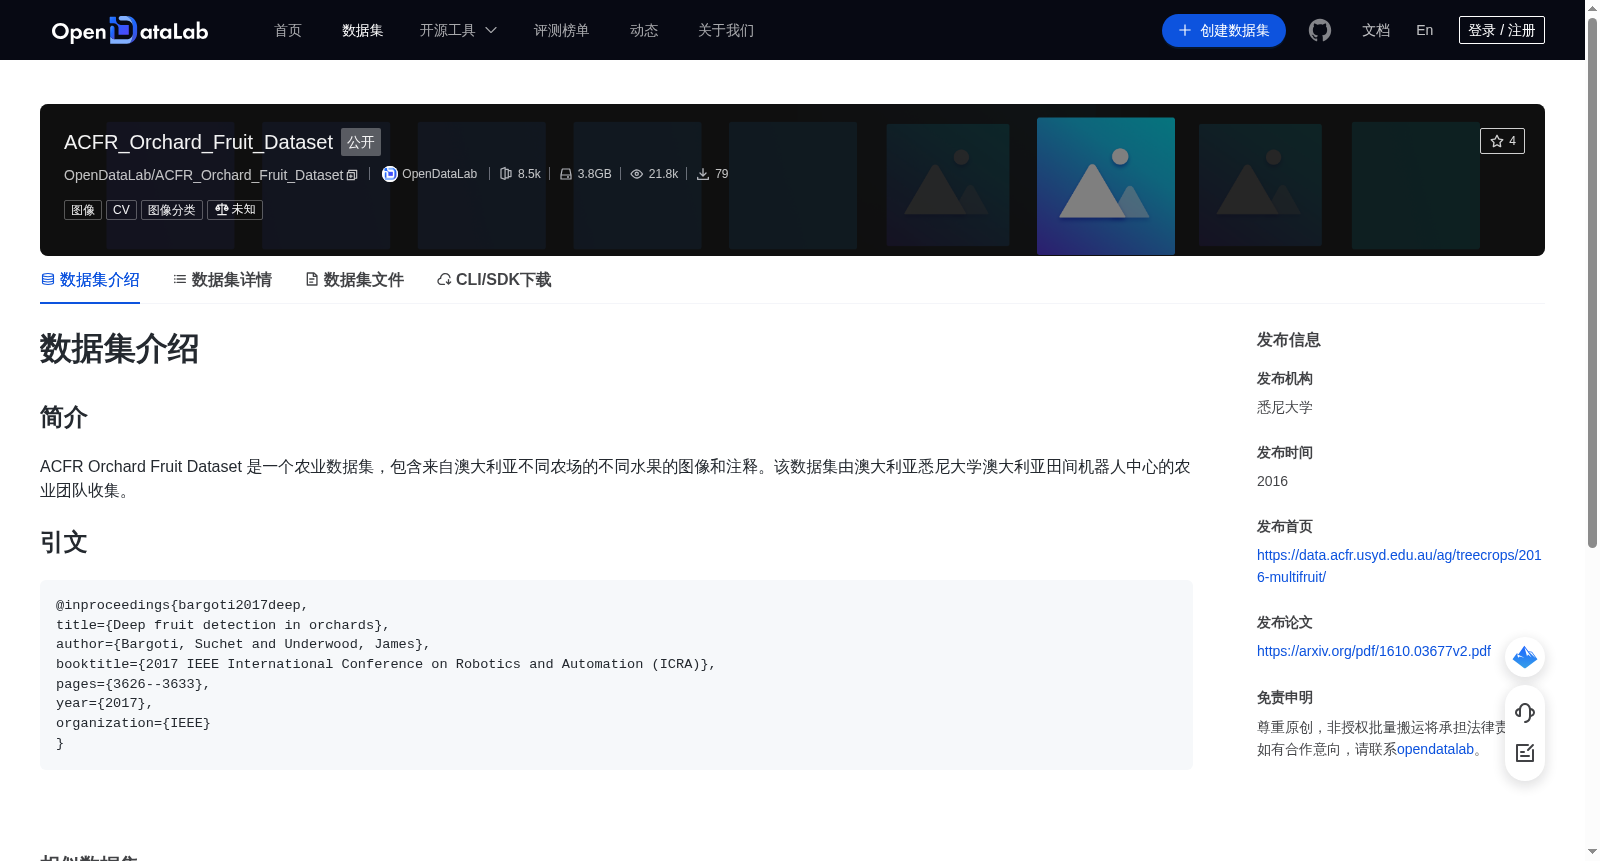The width and height of the screenshot is (1600, 861).
Task: Click the @inproceedings citation code line
Action: [x=182, y=605]
